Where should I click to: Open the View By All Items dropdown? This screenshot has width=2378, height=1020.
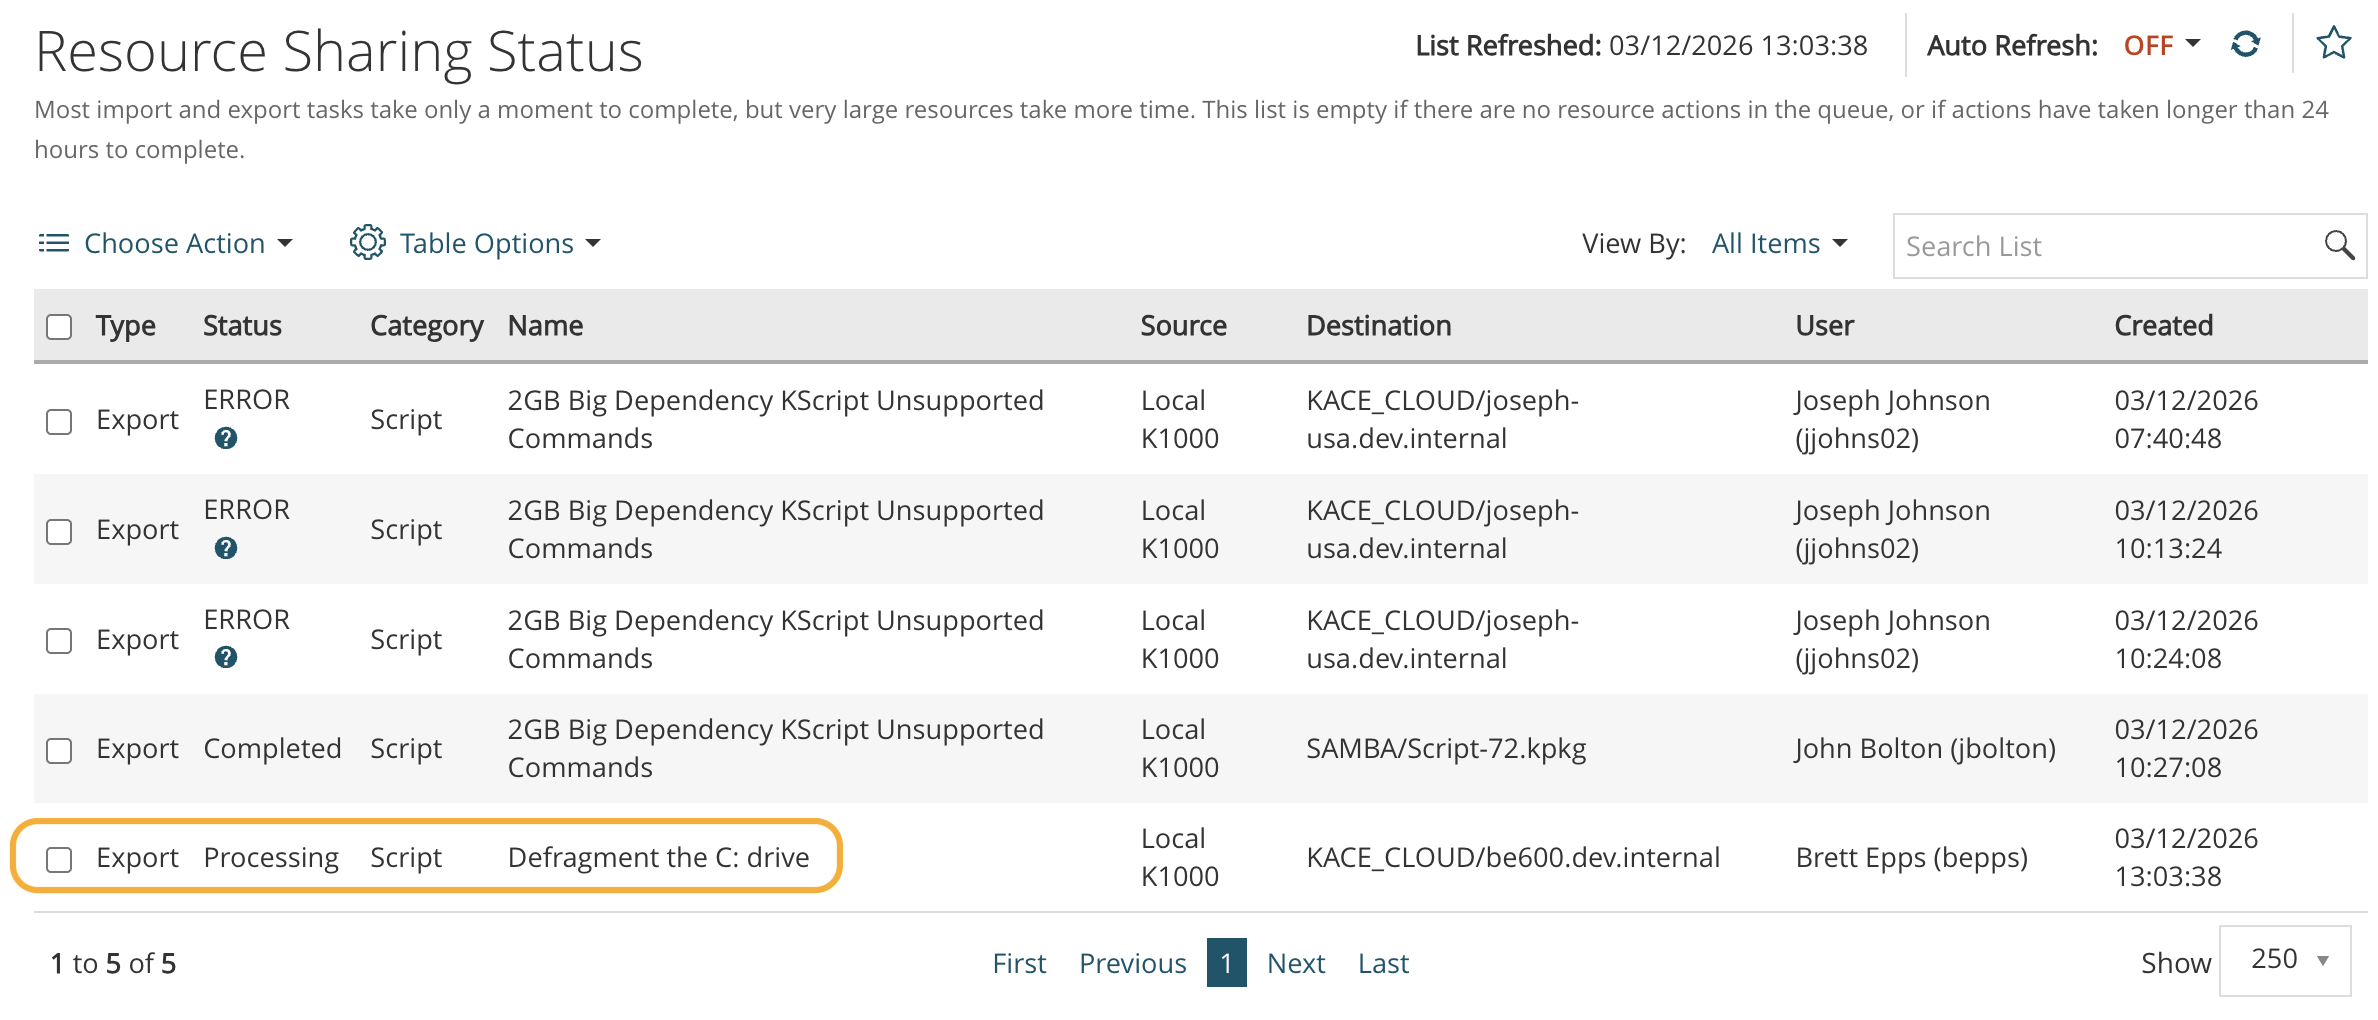coord(1778,244)
